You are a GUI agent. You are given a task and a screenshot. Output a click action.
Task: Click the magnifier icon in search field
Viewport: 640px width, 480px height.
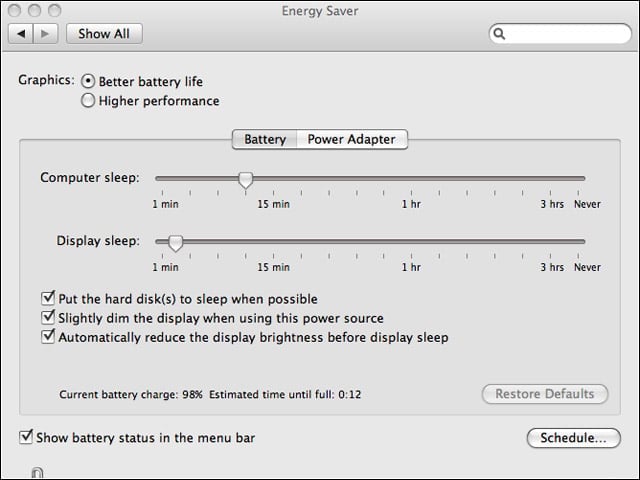click(x=499, y=34)
